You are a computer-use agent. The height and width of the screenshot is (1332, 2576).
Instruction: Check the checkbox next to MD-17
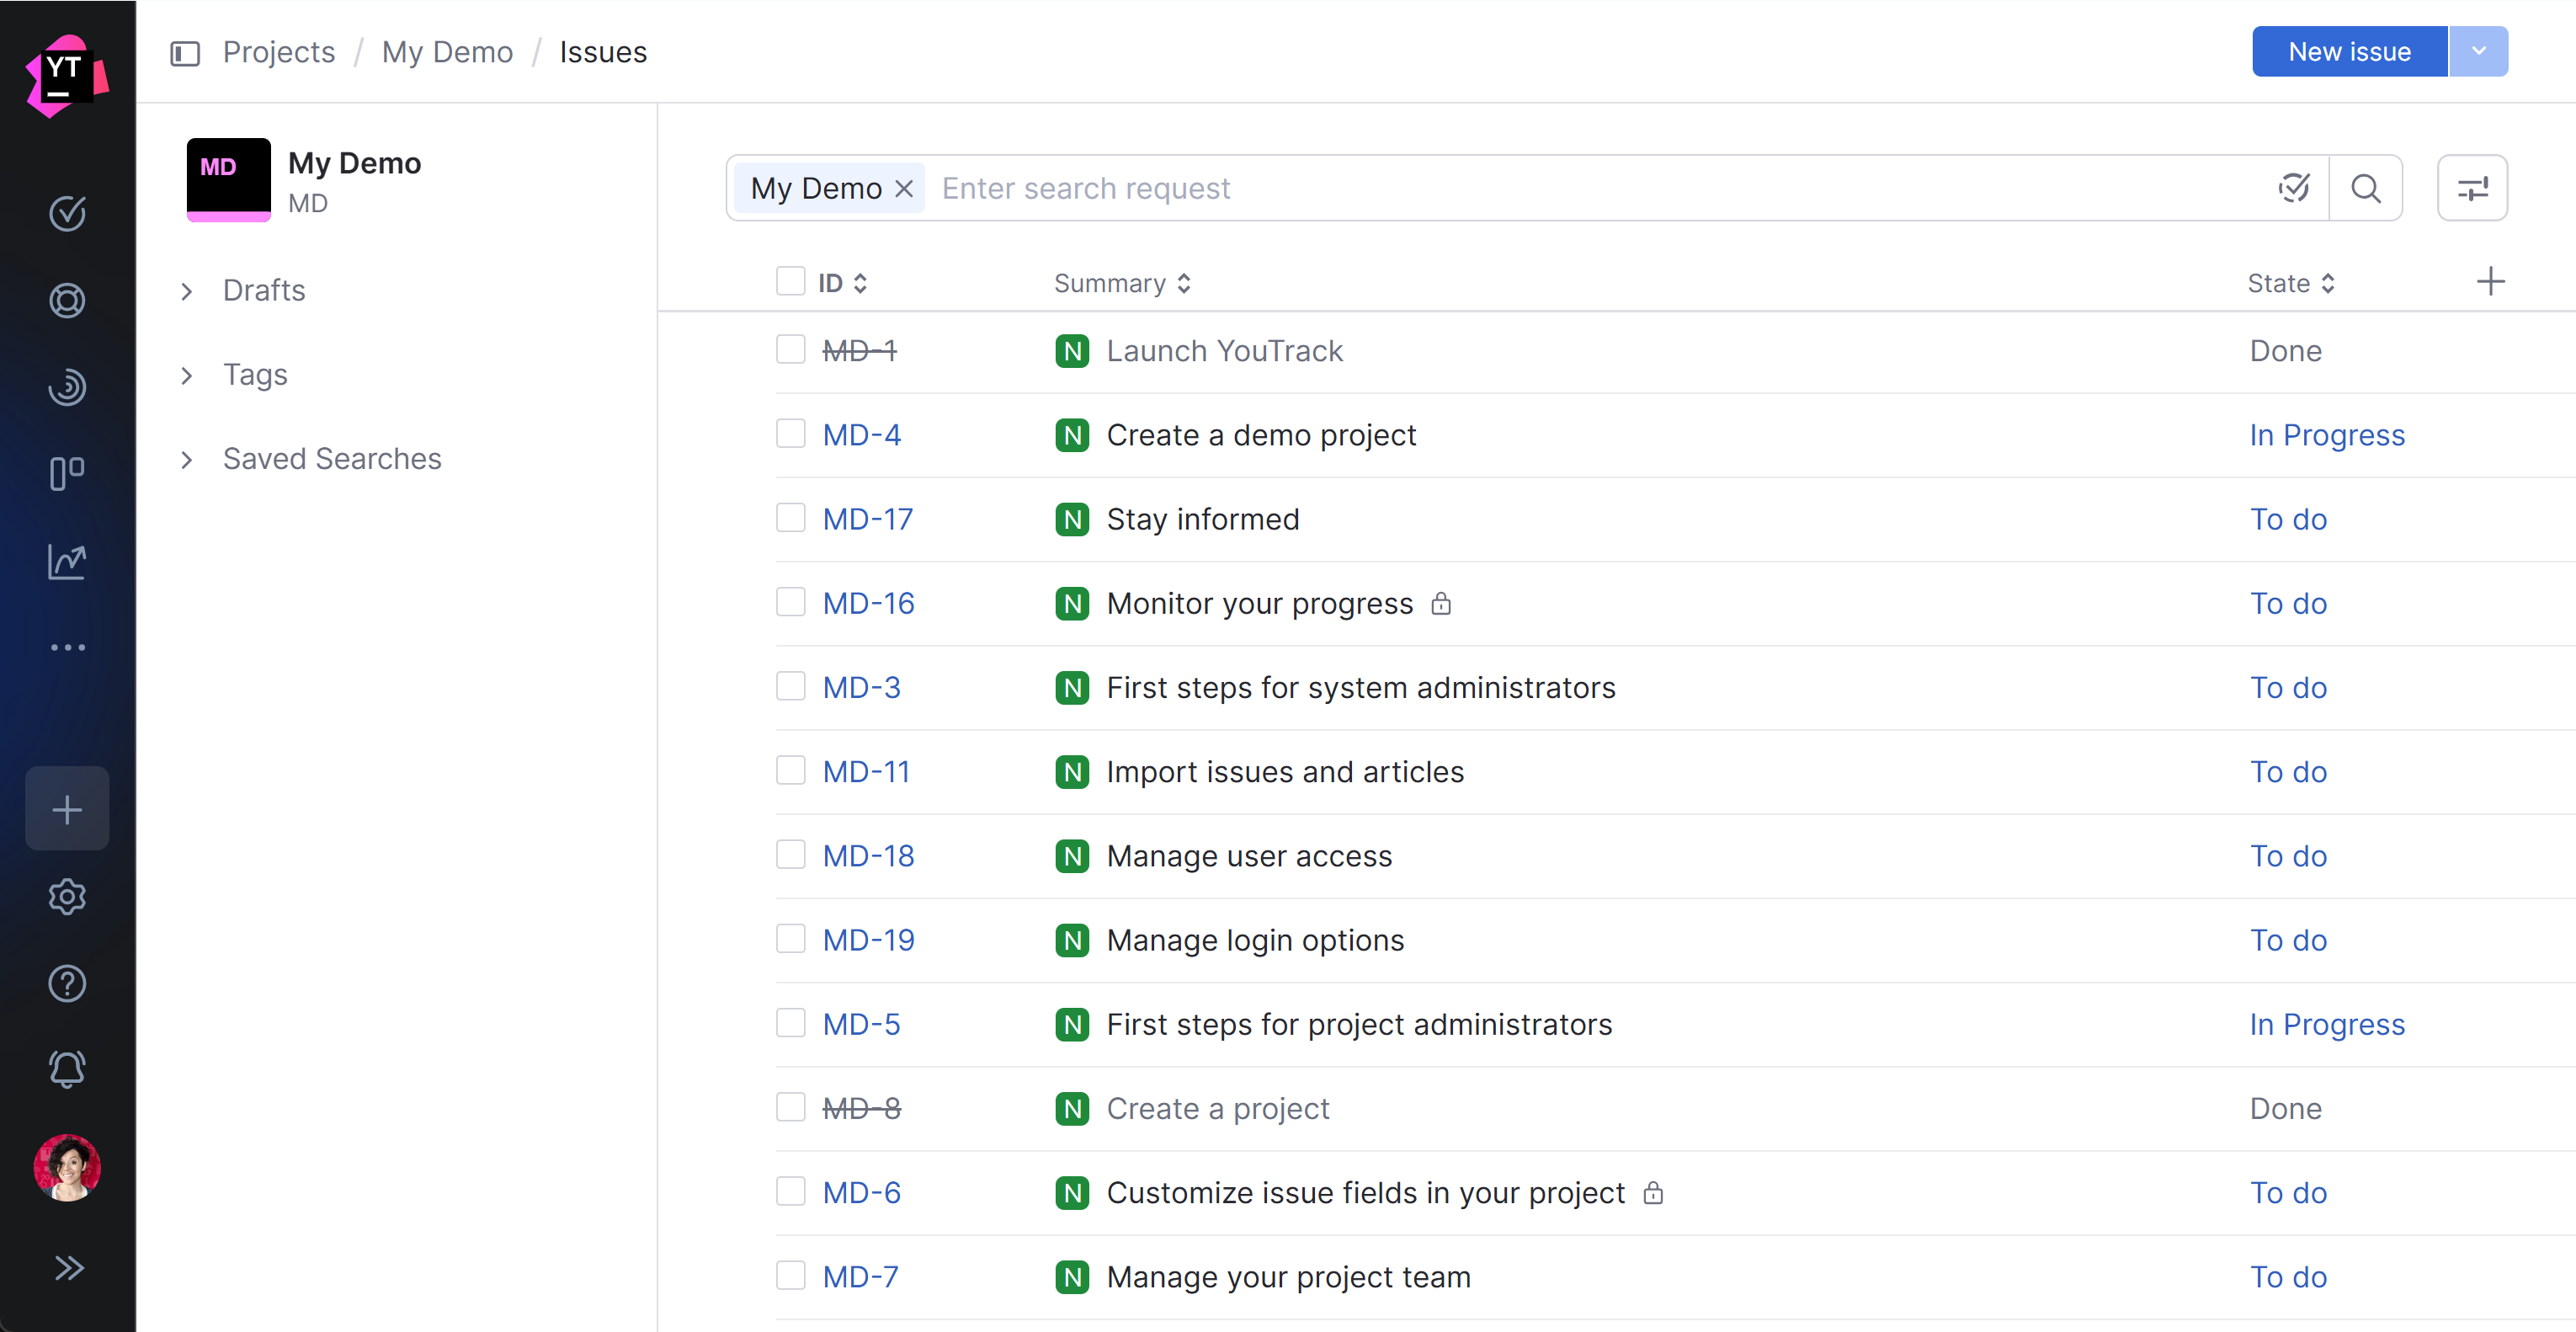[790, 517]
